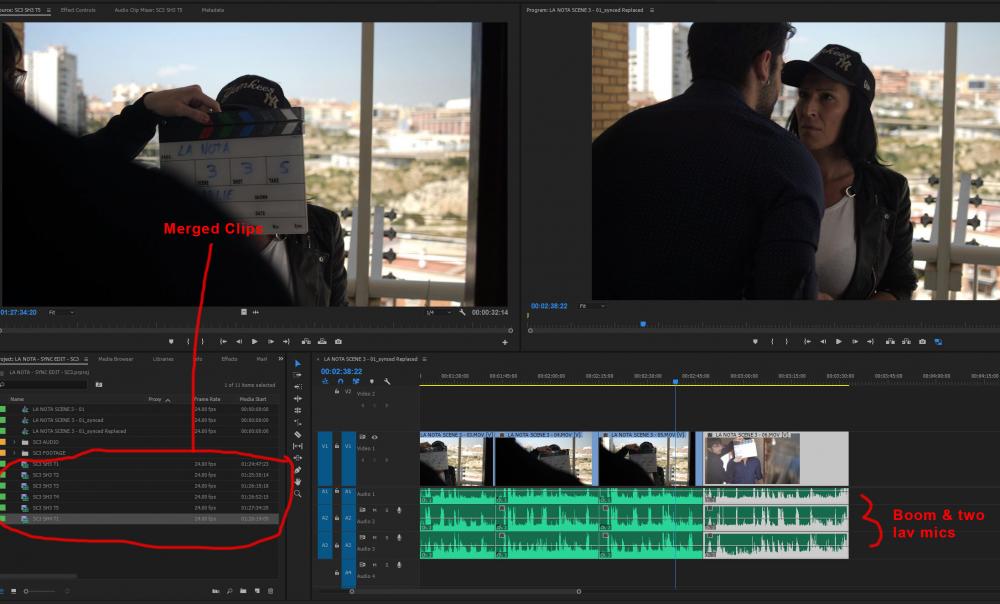This screenshot has width=1000, height=604.
Task: Open the Effect Controls tab
Action: pyautogui.click(x=78, y=9)
